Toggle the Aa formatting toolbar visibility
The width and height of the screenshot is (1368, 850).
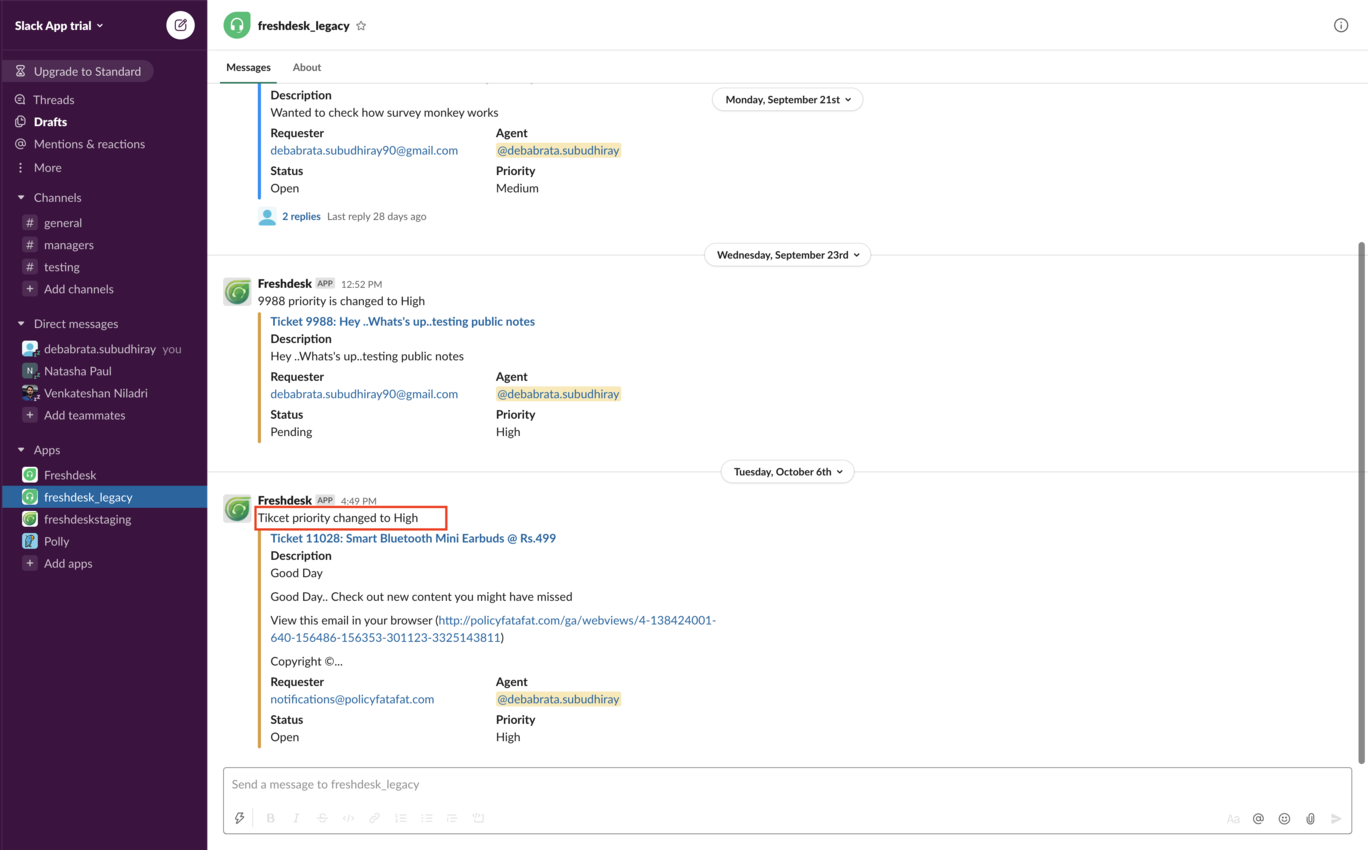(1232, 818)
